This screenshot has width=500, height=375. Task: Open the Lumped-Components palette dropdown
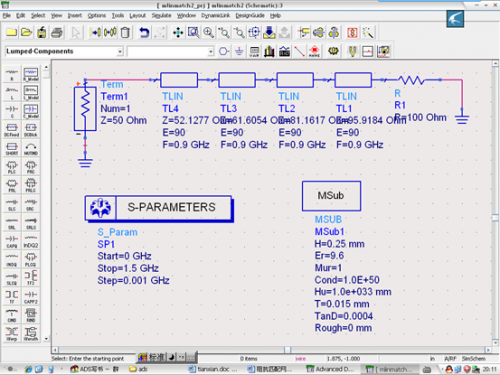120,52
